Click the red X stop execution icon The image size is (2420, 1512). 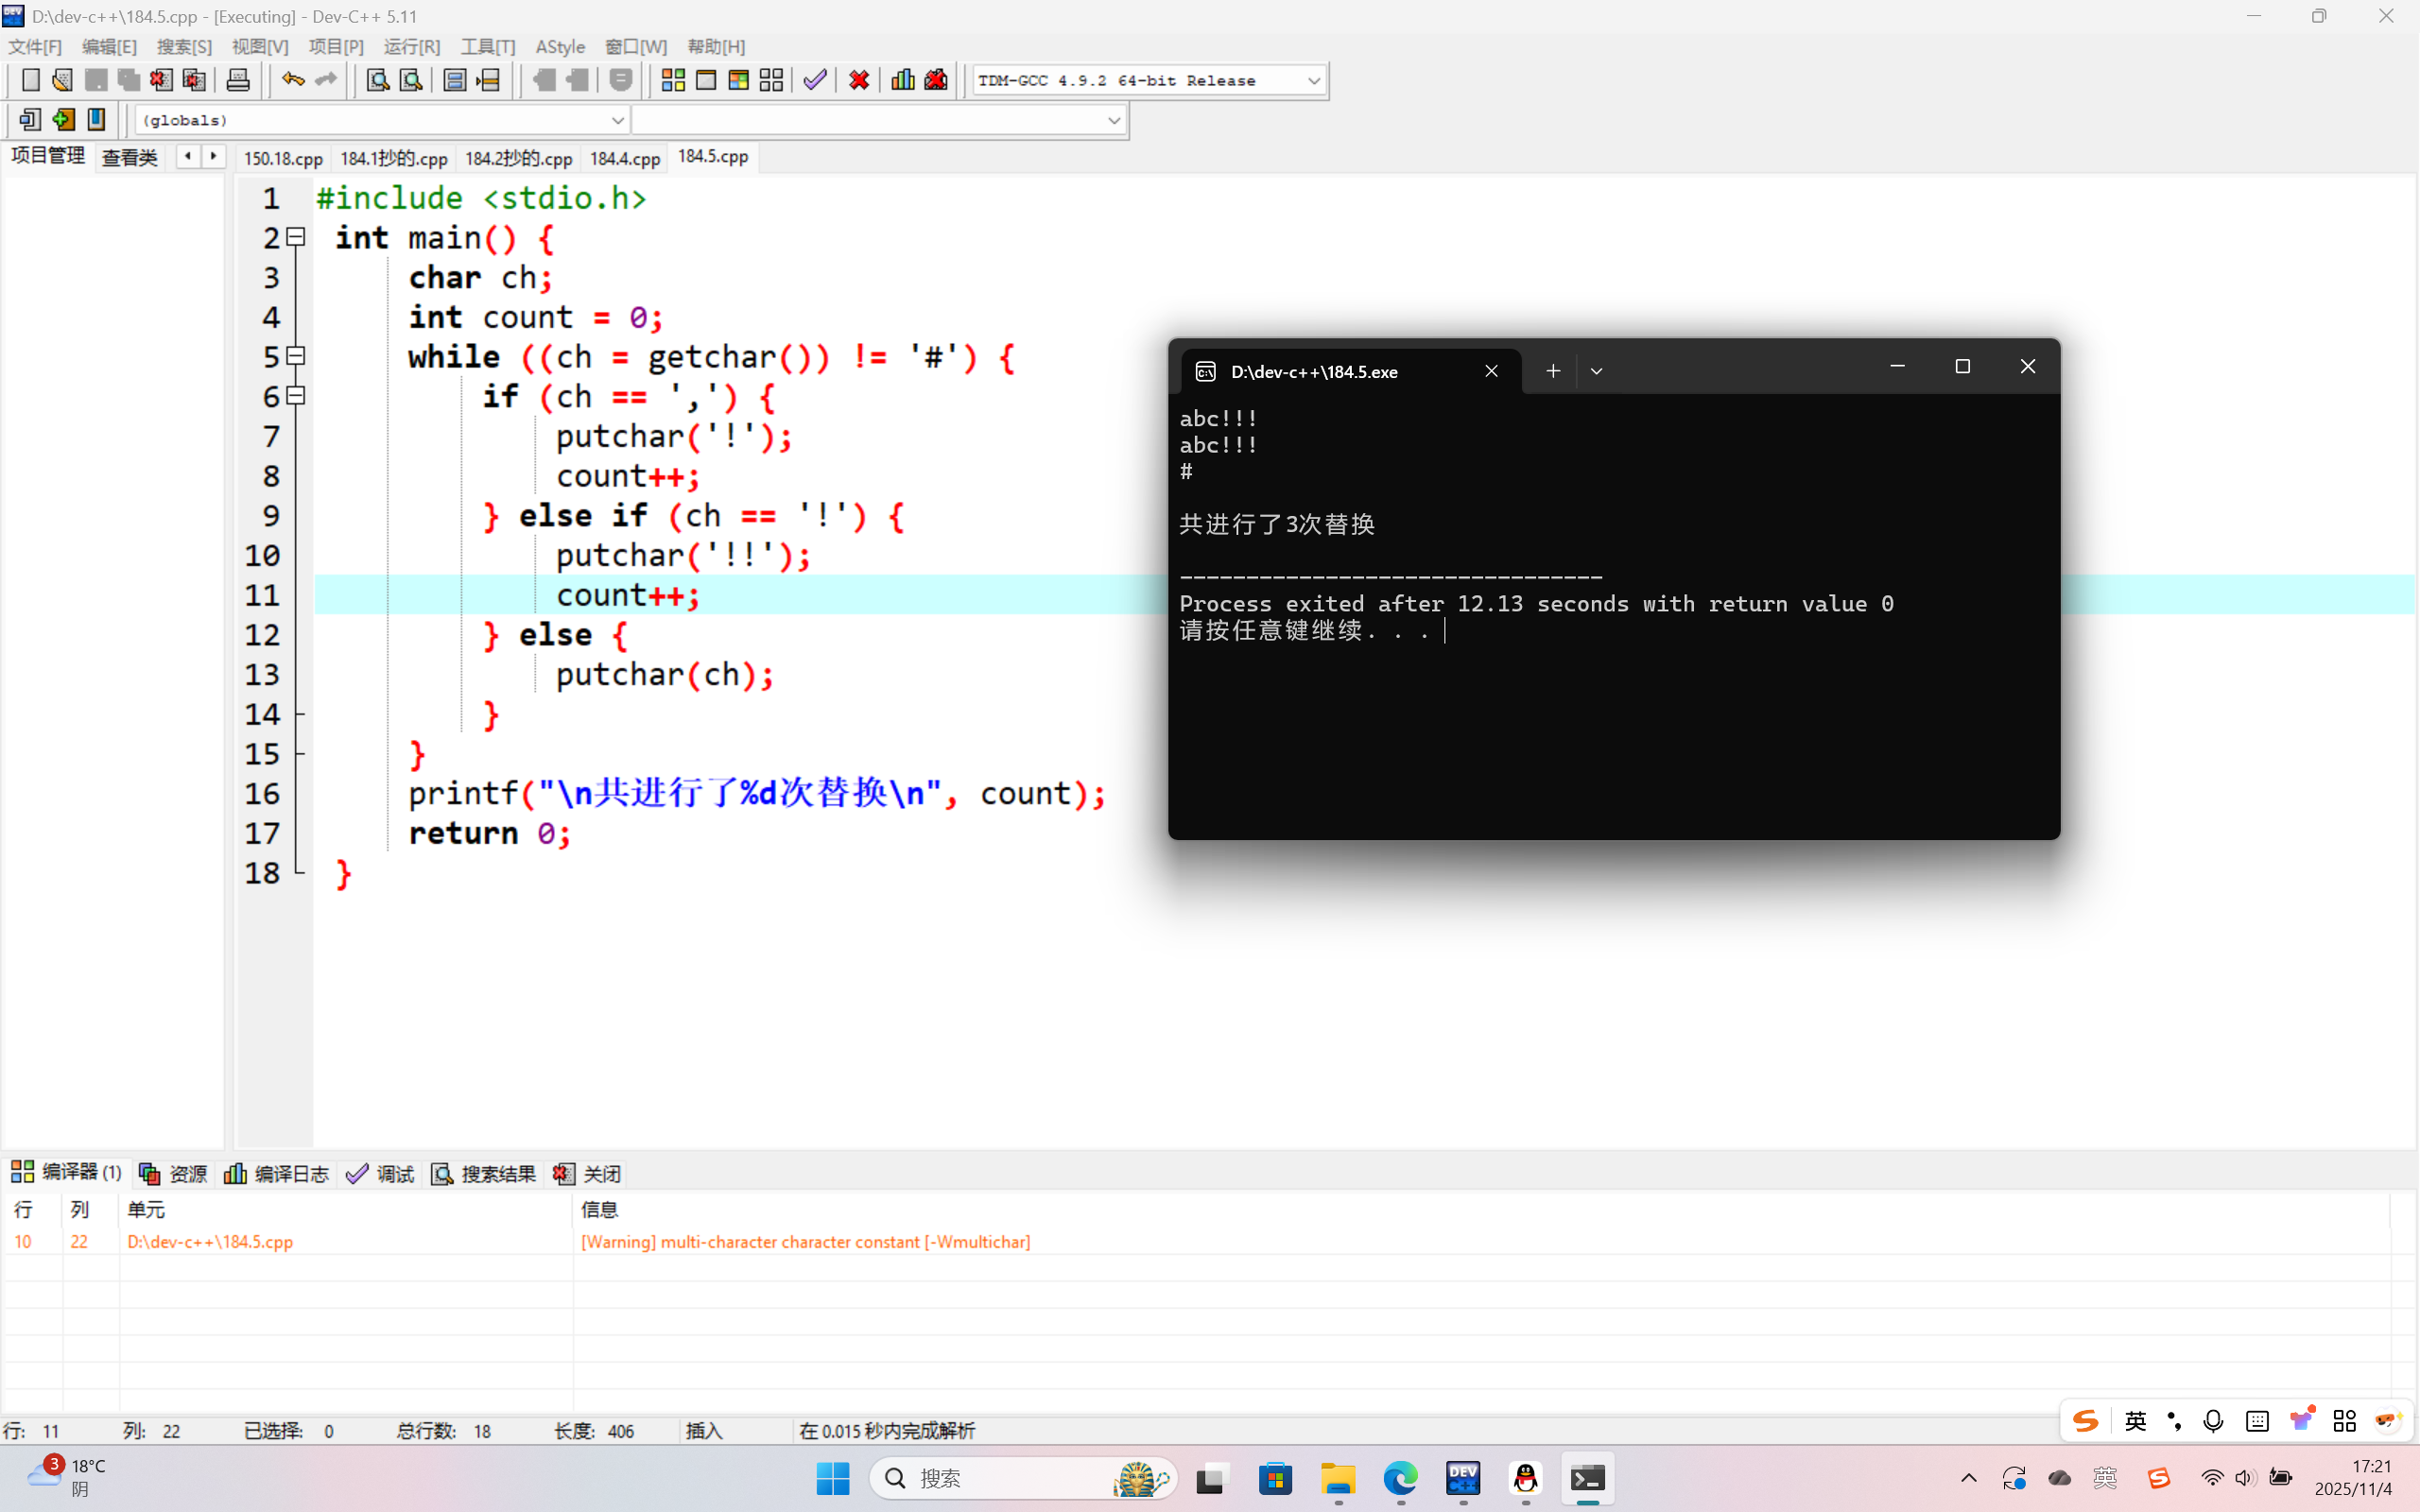pyautogui.click(x=858, y=80)
